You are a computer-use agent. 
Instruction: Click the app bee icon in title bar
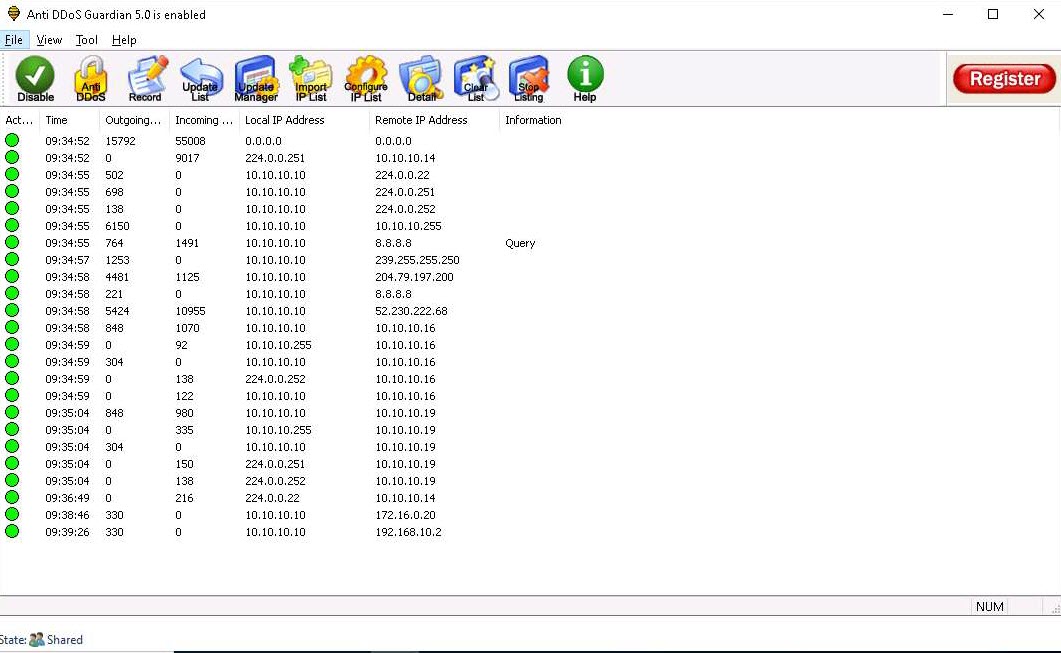click(14, 14)
